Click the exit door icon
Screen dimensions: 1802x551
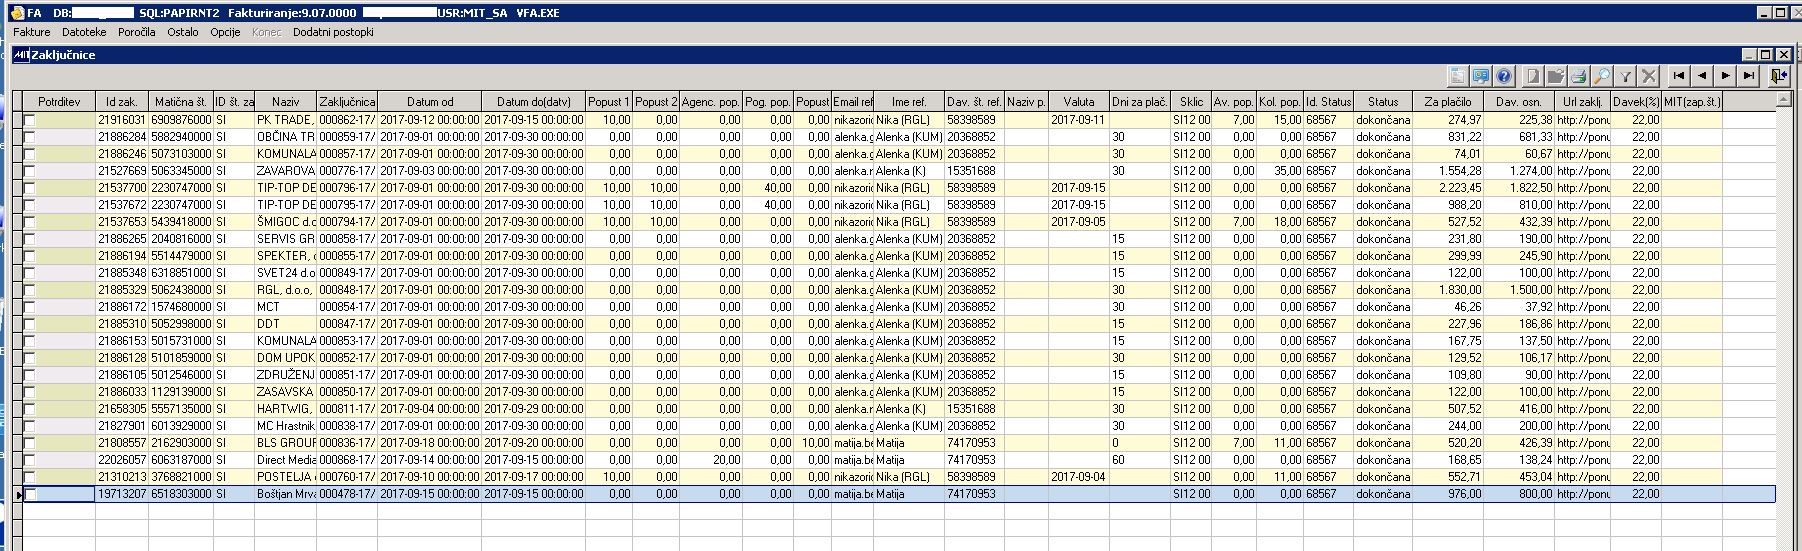pos(1777,75)
